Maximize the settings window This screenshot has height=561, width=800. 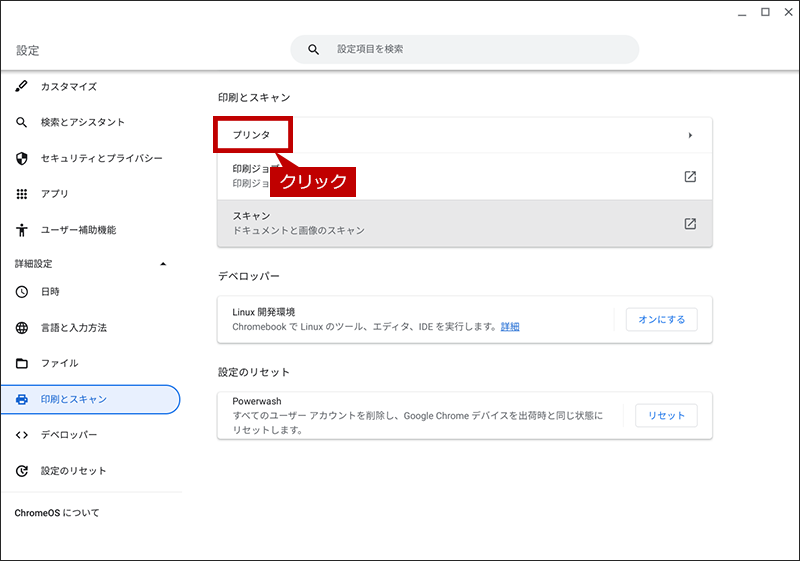(x=765, y=12)
